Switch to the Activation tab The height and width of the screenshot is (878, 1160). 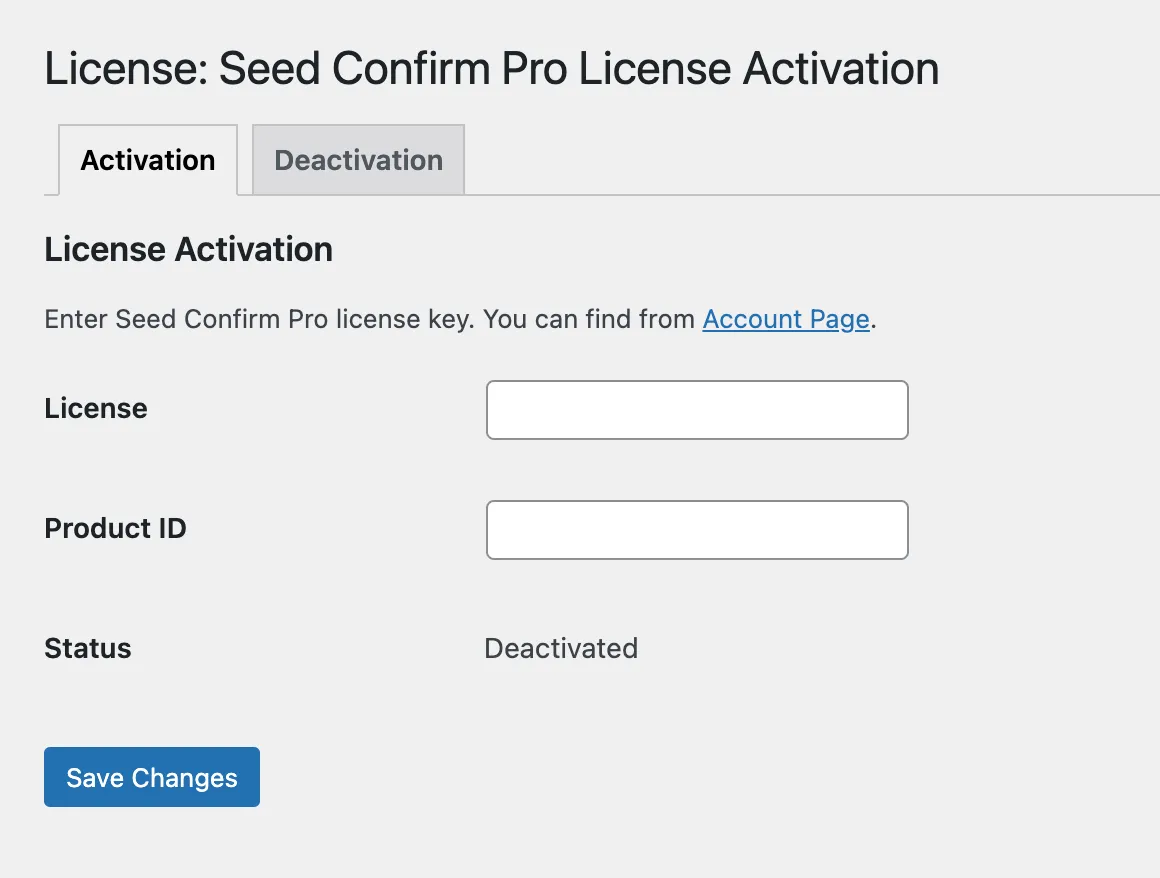click(148, 160)
